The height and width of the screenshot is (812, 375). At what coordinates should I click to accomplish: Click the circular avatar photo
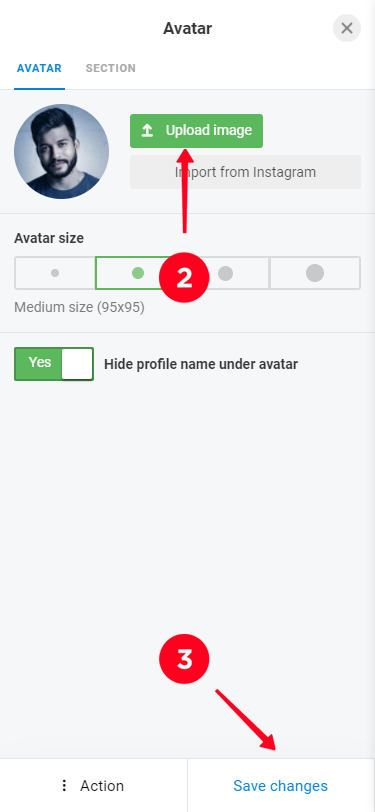click(x=61, y=151)
